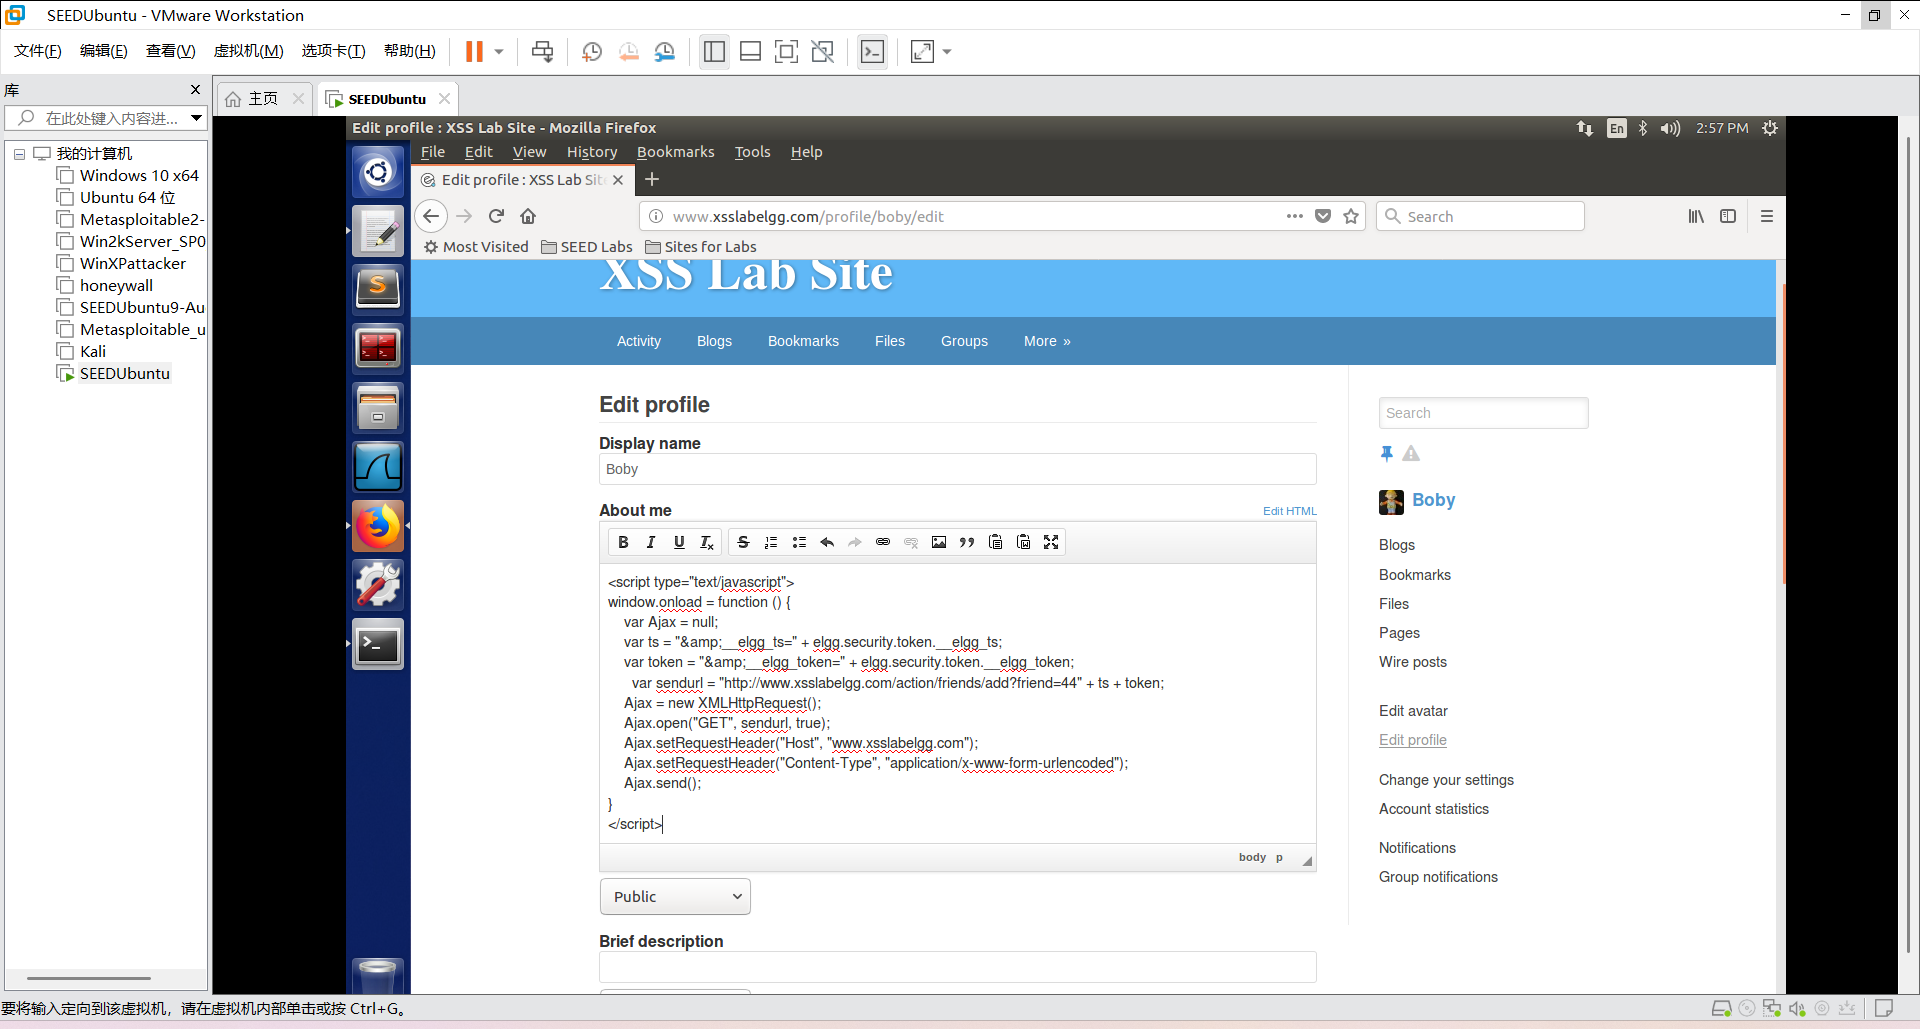Open the library search filter dropdown arrow
1920x1029 pixels.
(197, 118)
